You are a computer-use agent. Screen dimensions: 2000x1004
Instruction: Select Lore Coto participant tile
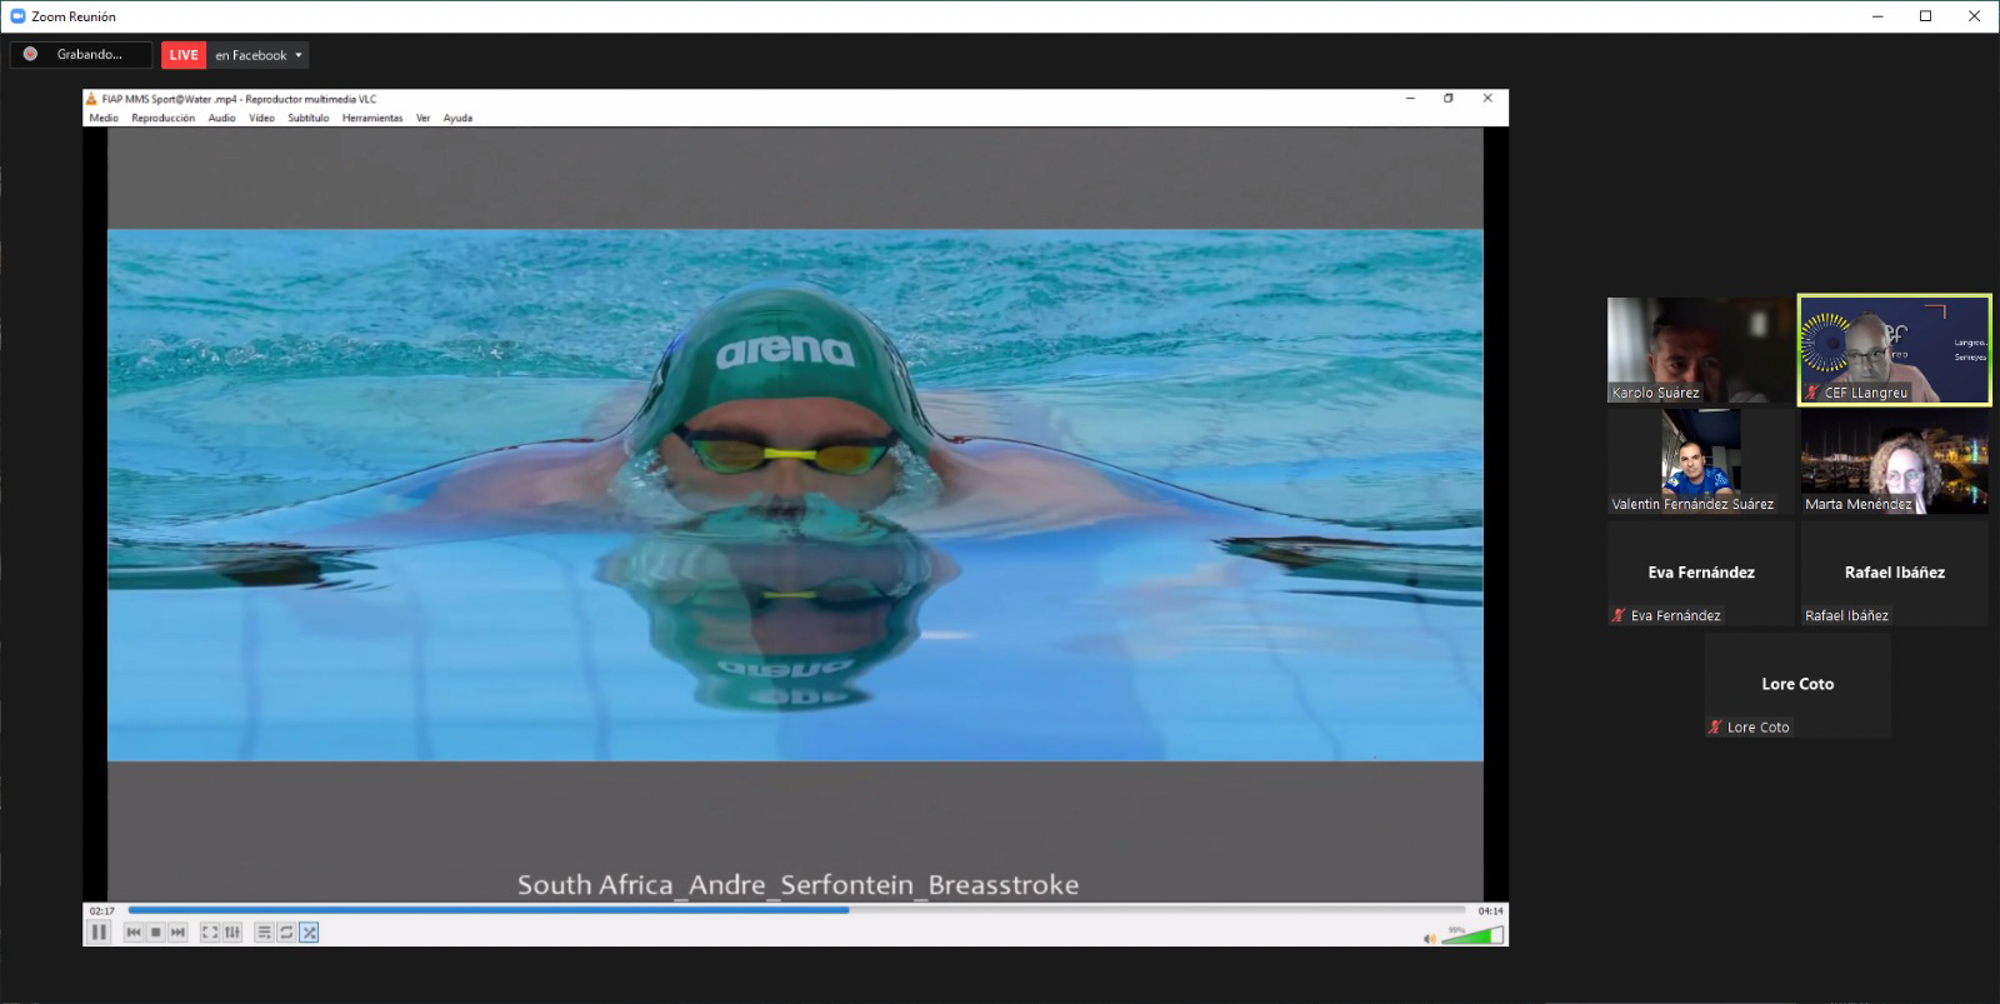tap(1797, 685)
